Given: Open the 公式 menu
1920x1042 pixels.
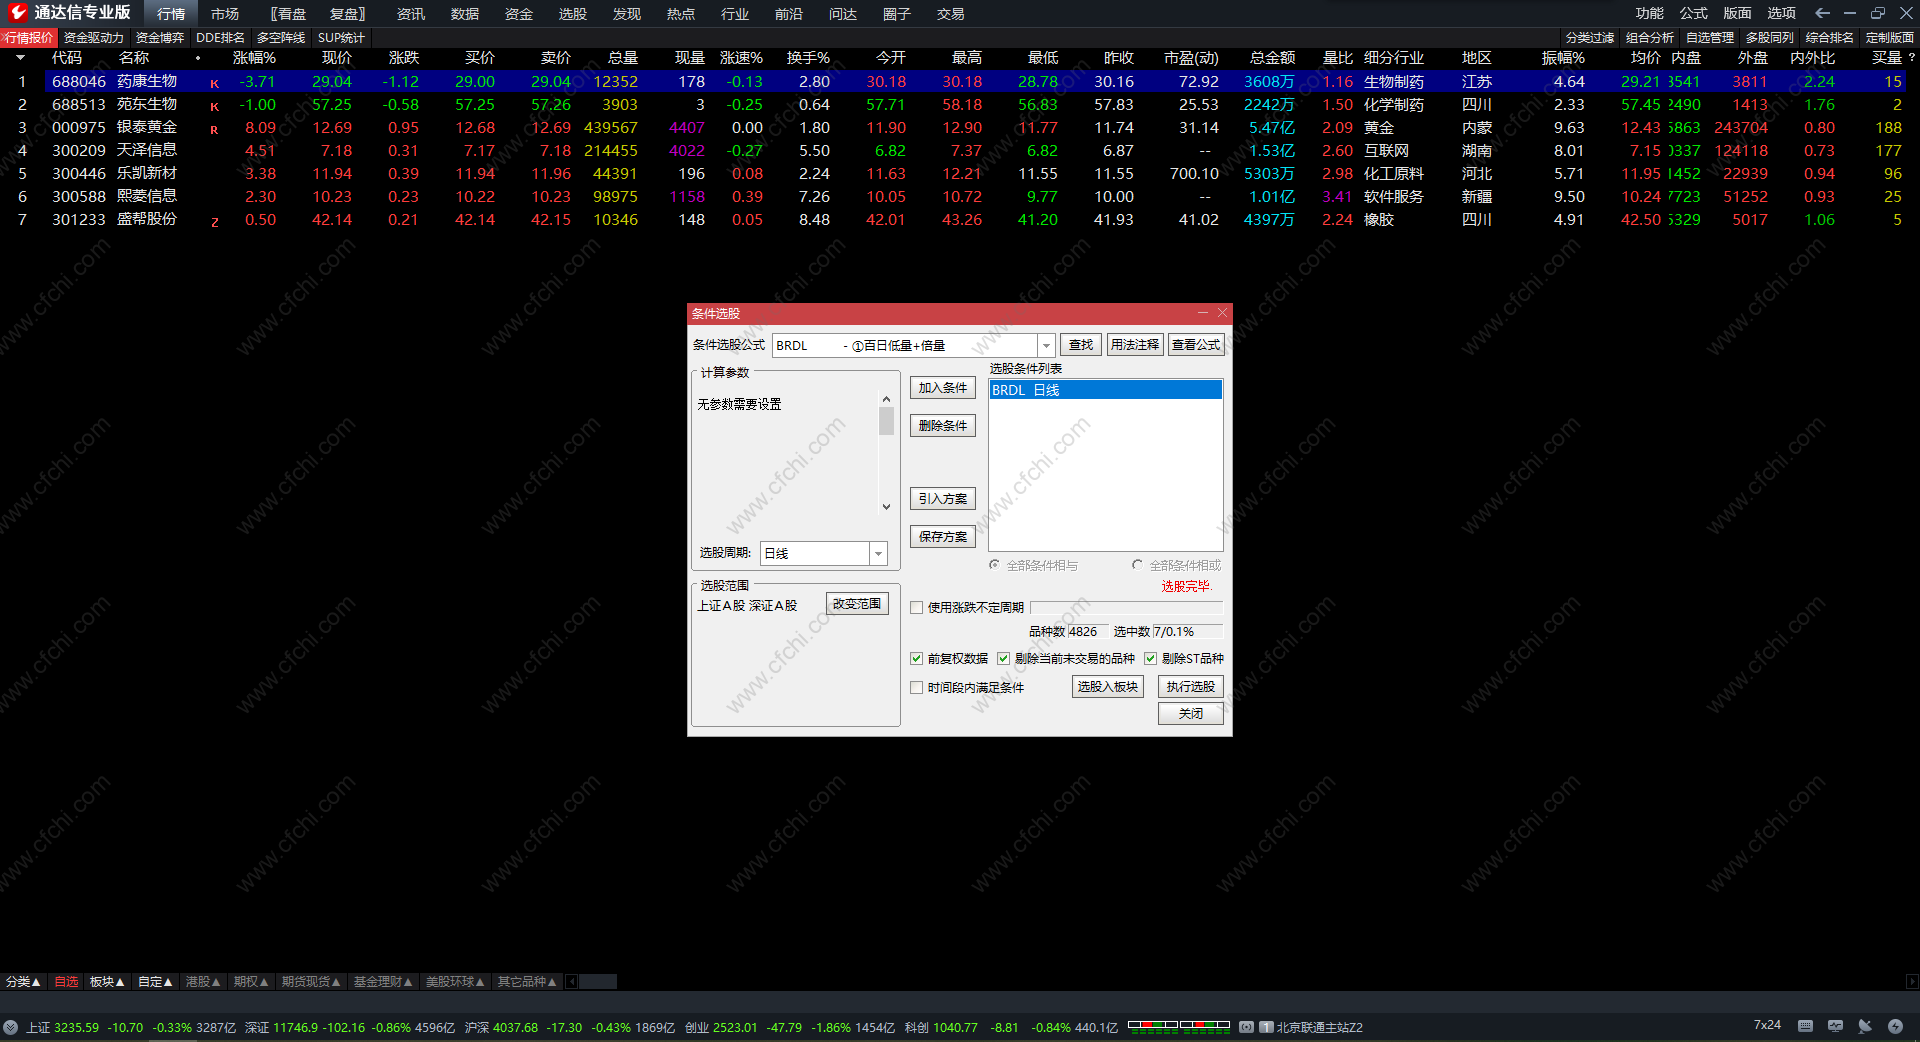Looking at the screenshot, I should [x=1693, y=13].
